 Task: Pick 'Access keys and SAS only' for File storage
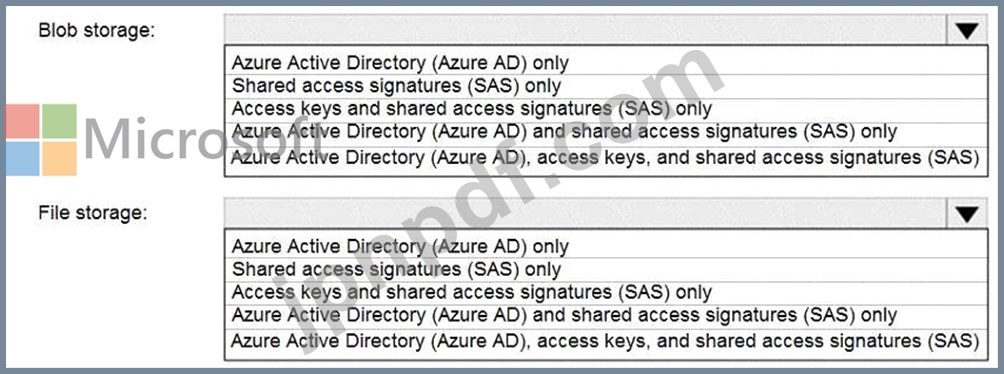pos(606,293)
